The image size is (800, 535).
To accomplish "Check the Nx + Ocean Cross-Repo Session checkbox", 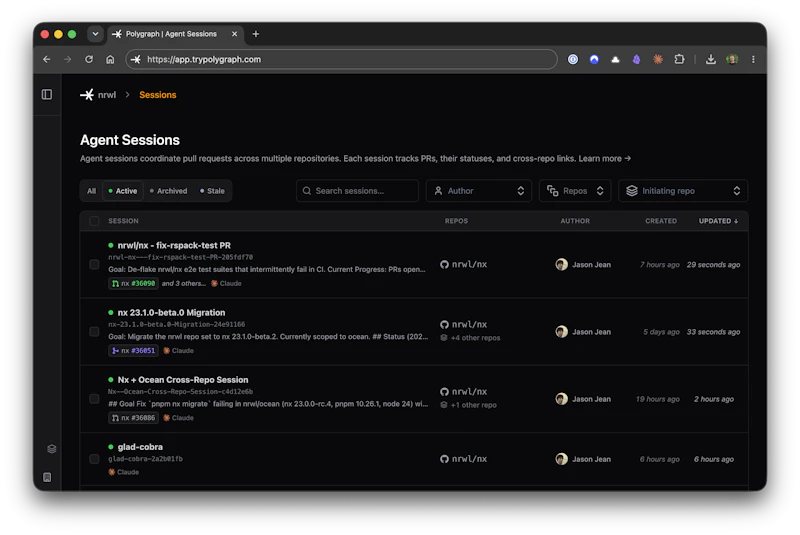I will coord(94,399).
